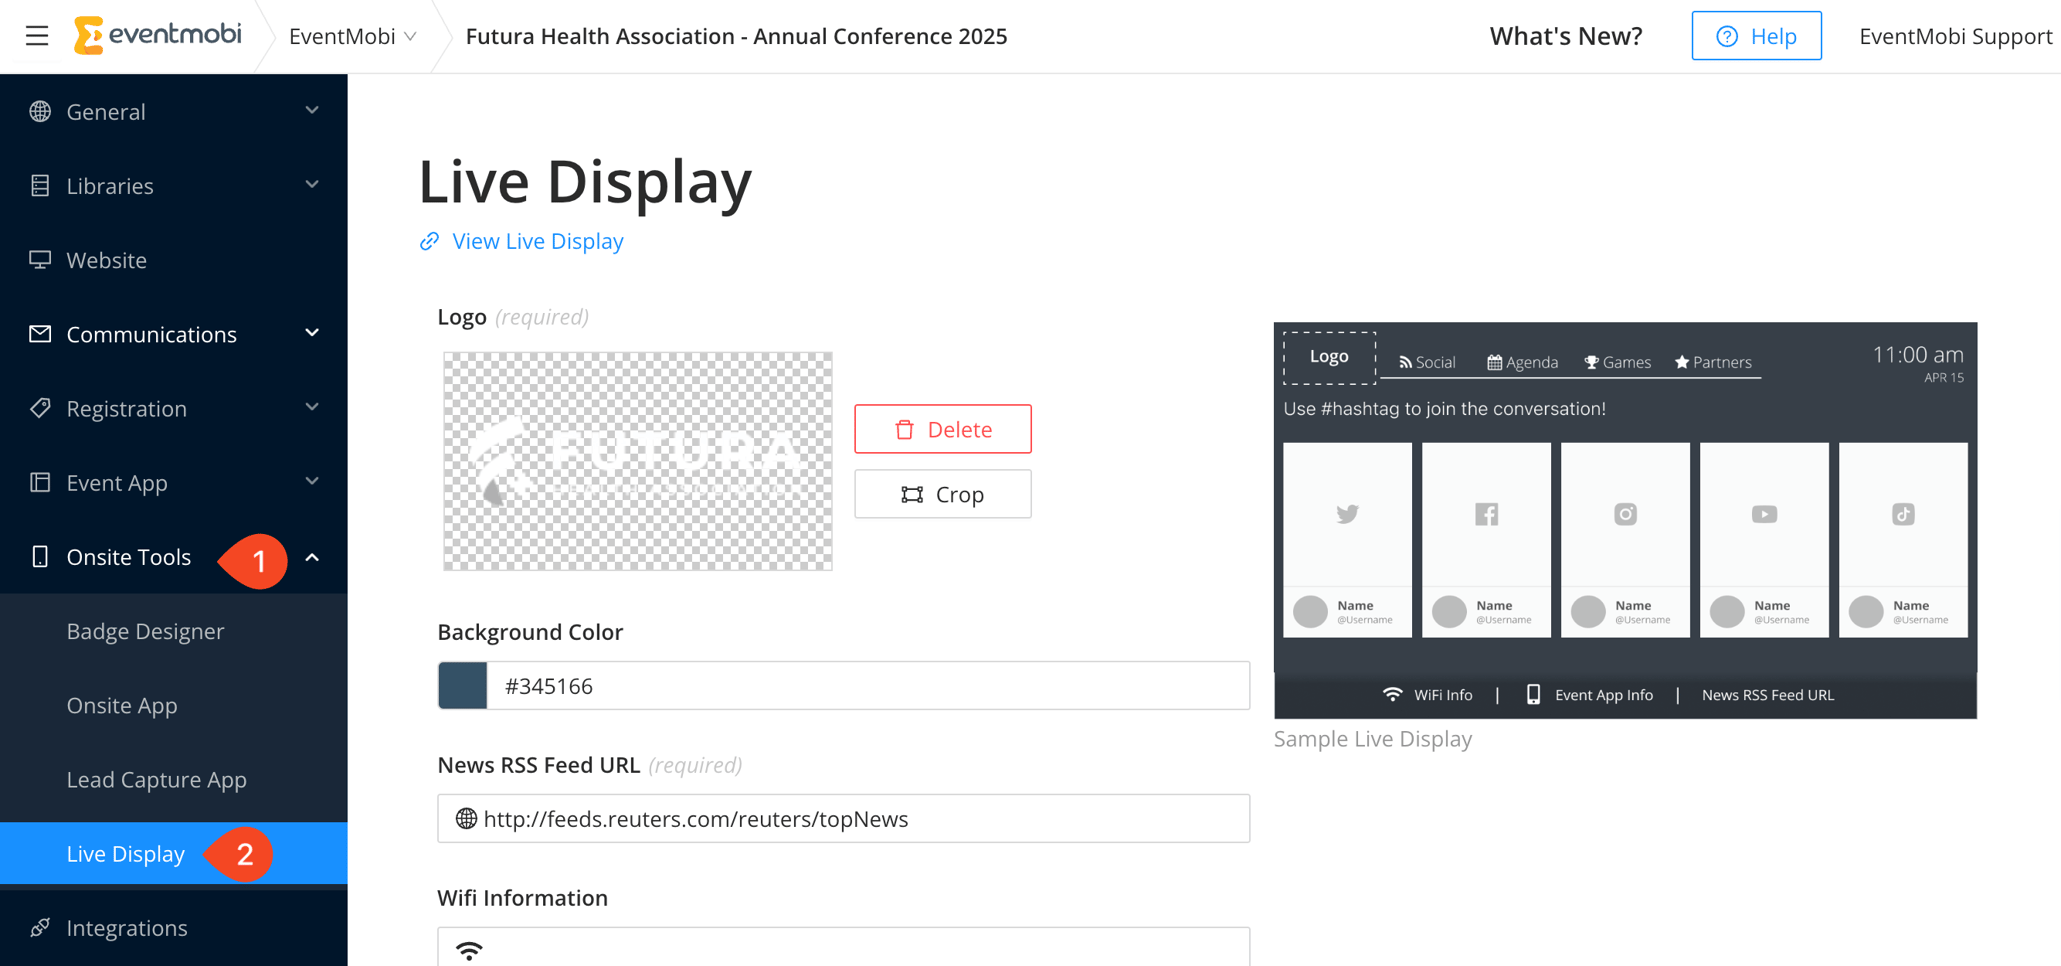
Task: Click the globe icon in RSS Feed field
Action: coord(466,818)
